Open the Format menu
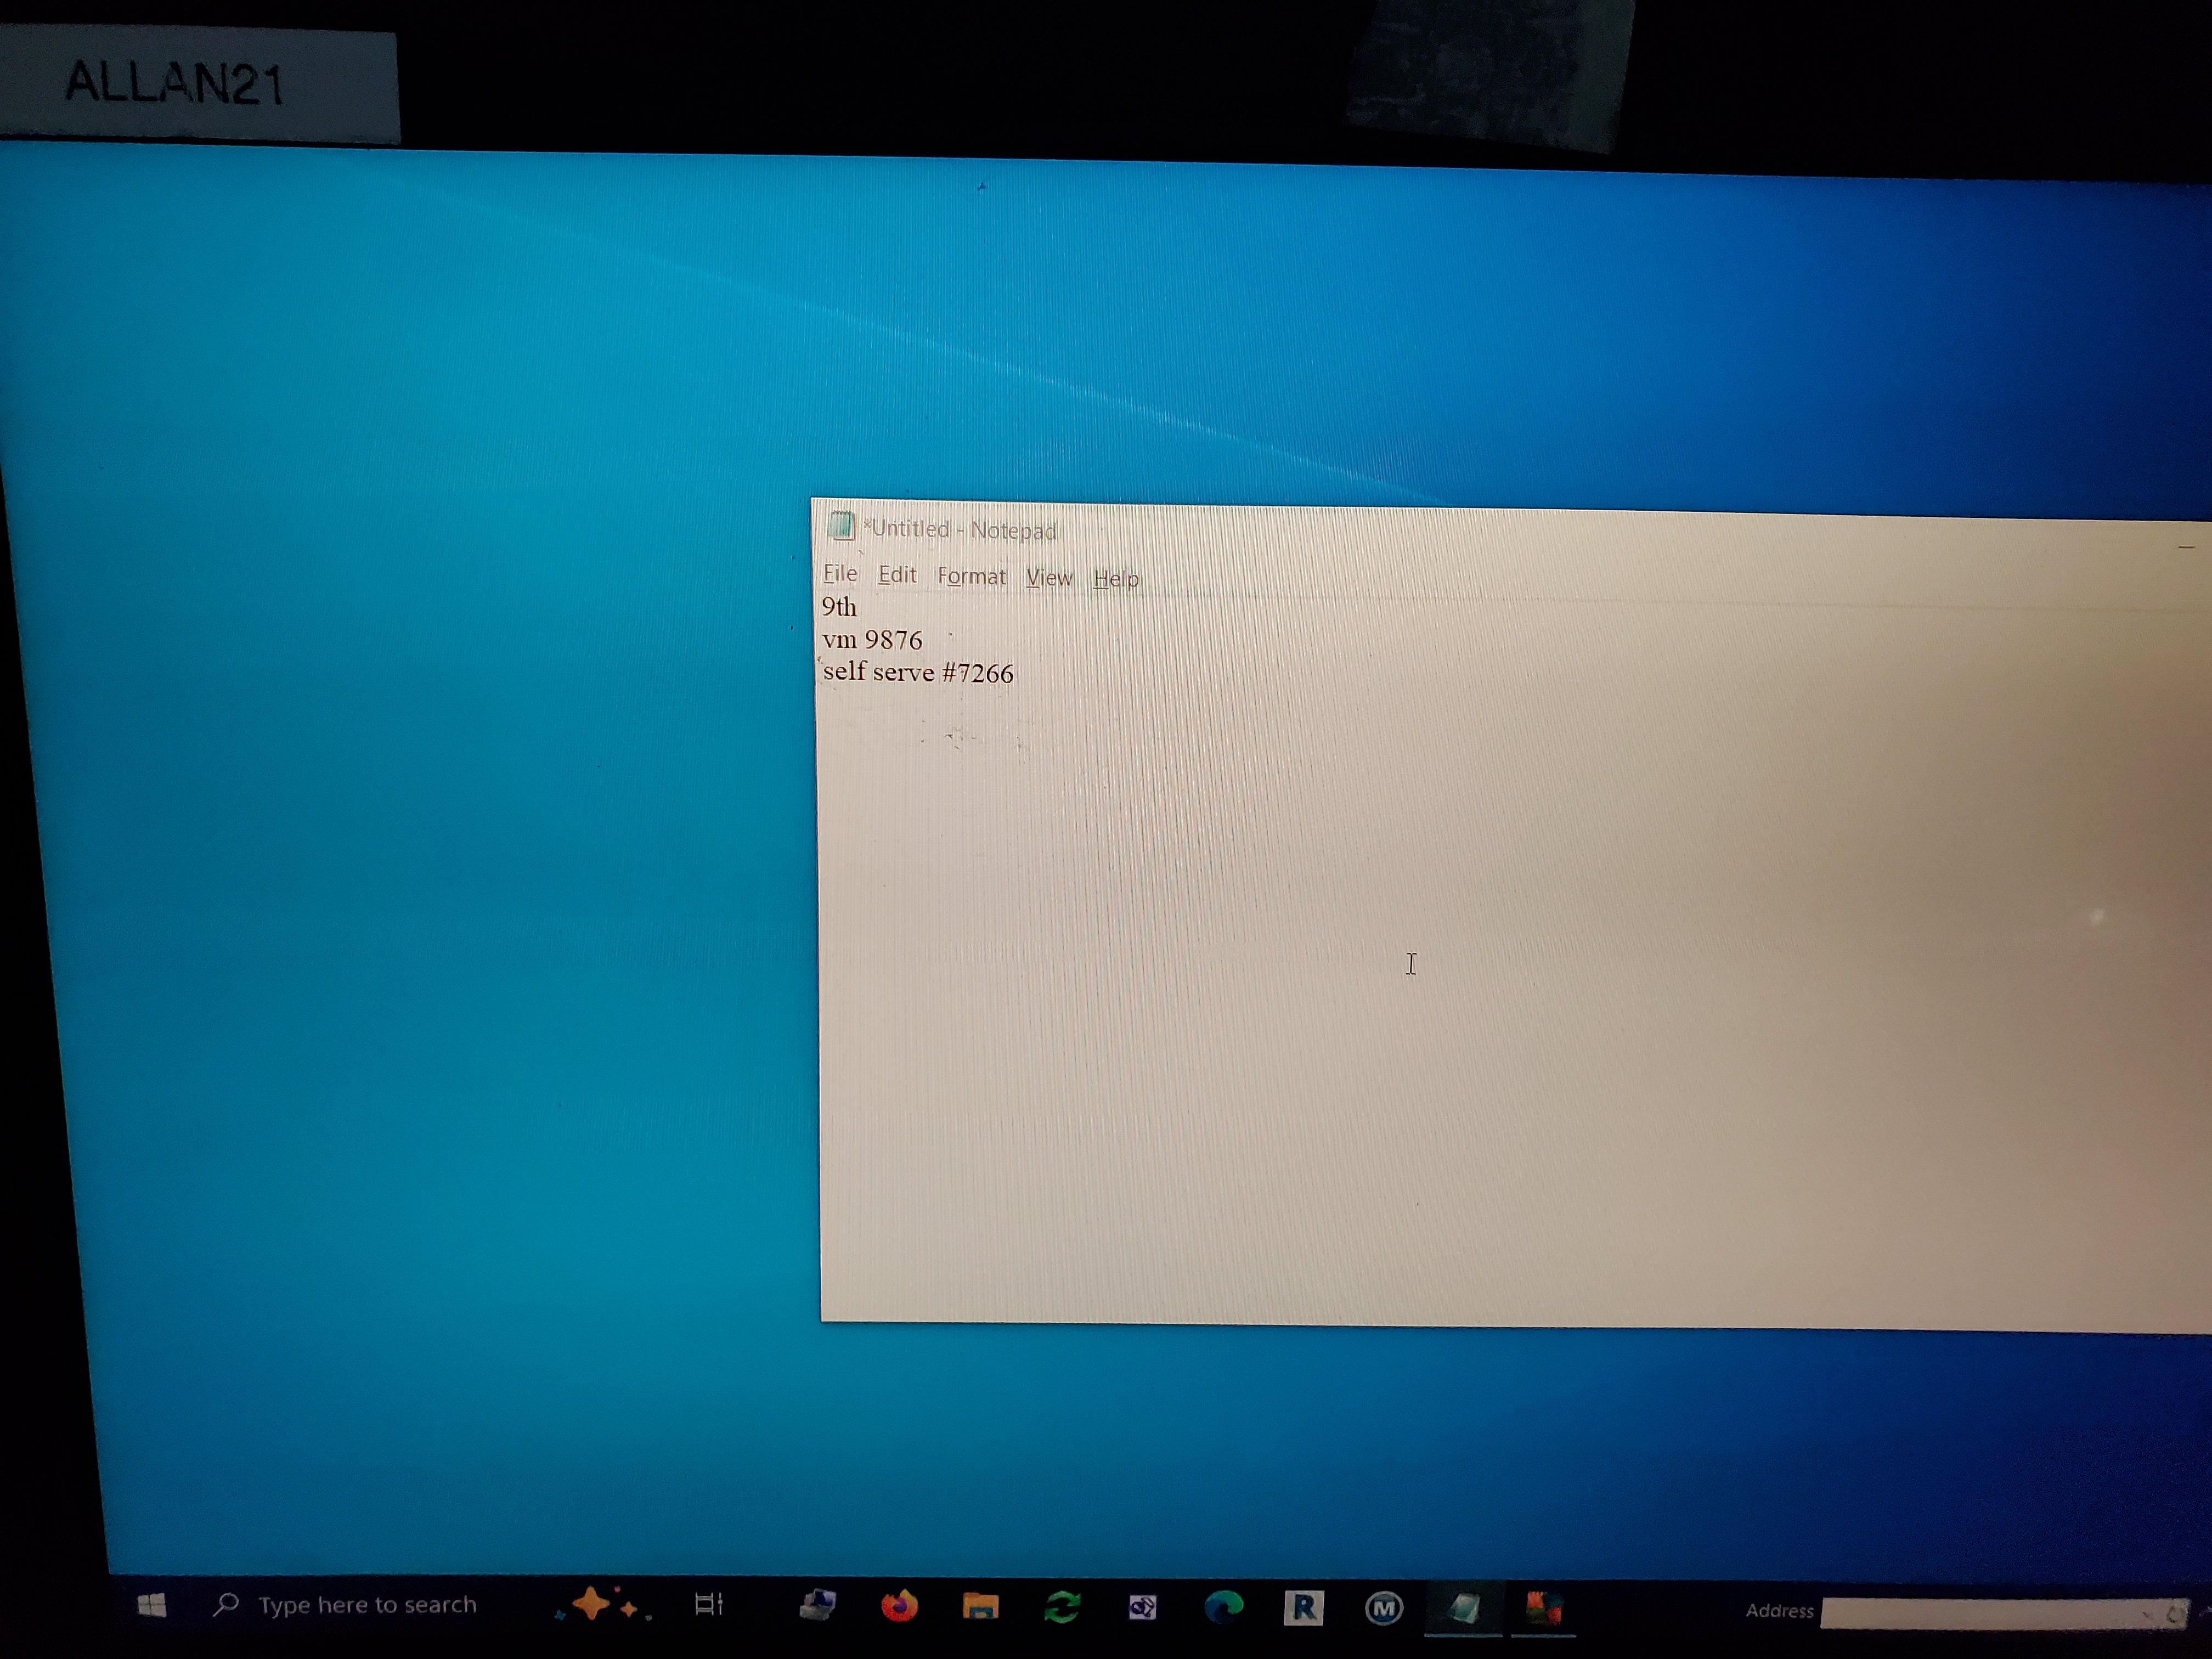 coord(970,576)
